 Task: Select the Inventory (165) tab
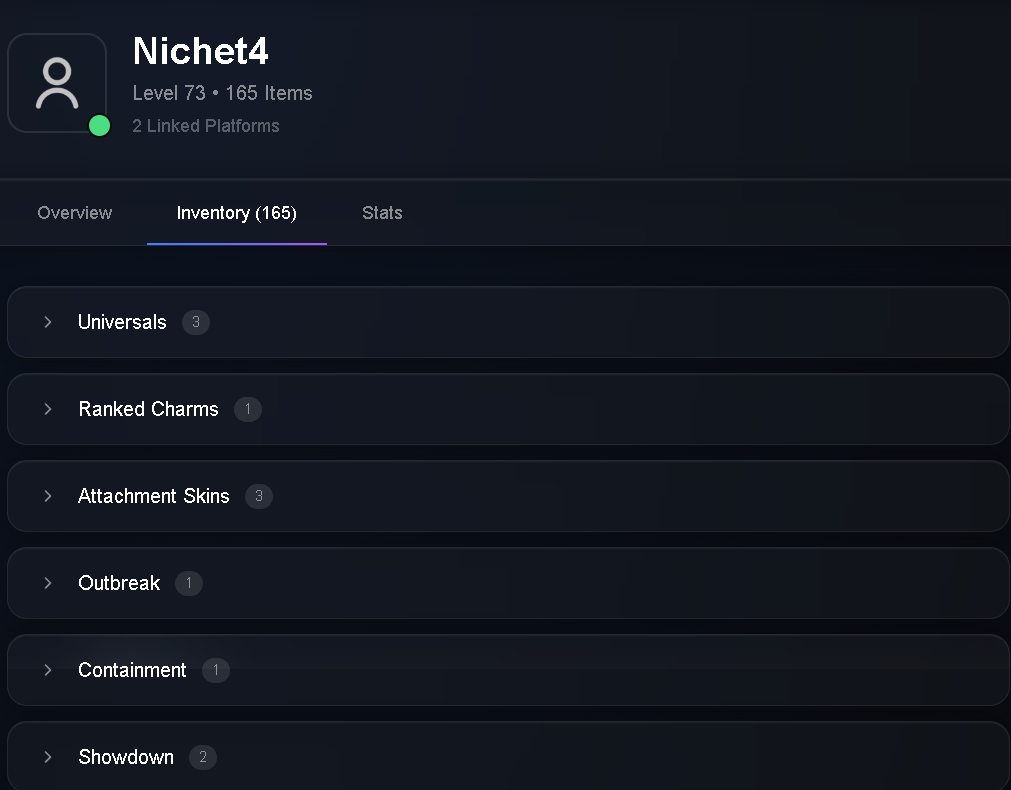pyautogui.click(x=237, y=213)
